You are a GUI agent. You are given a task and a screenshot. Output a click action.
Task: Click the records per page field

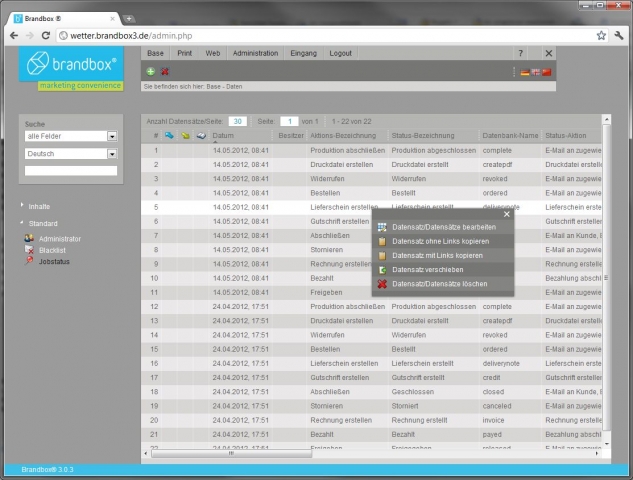[238, 120]
